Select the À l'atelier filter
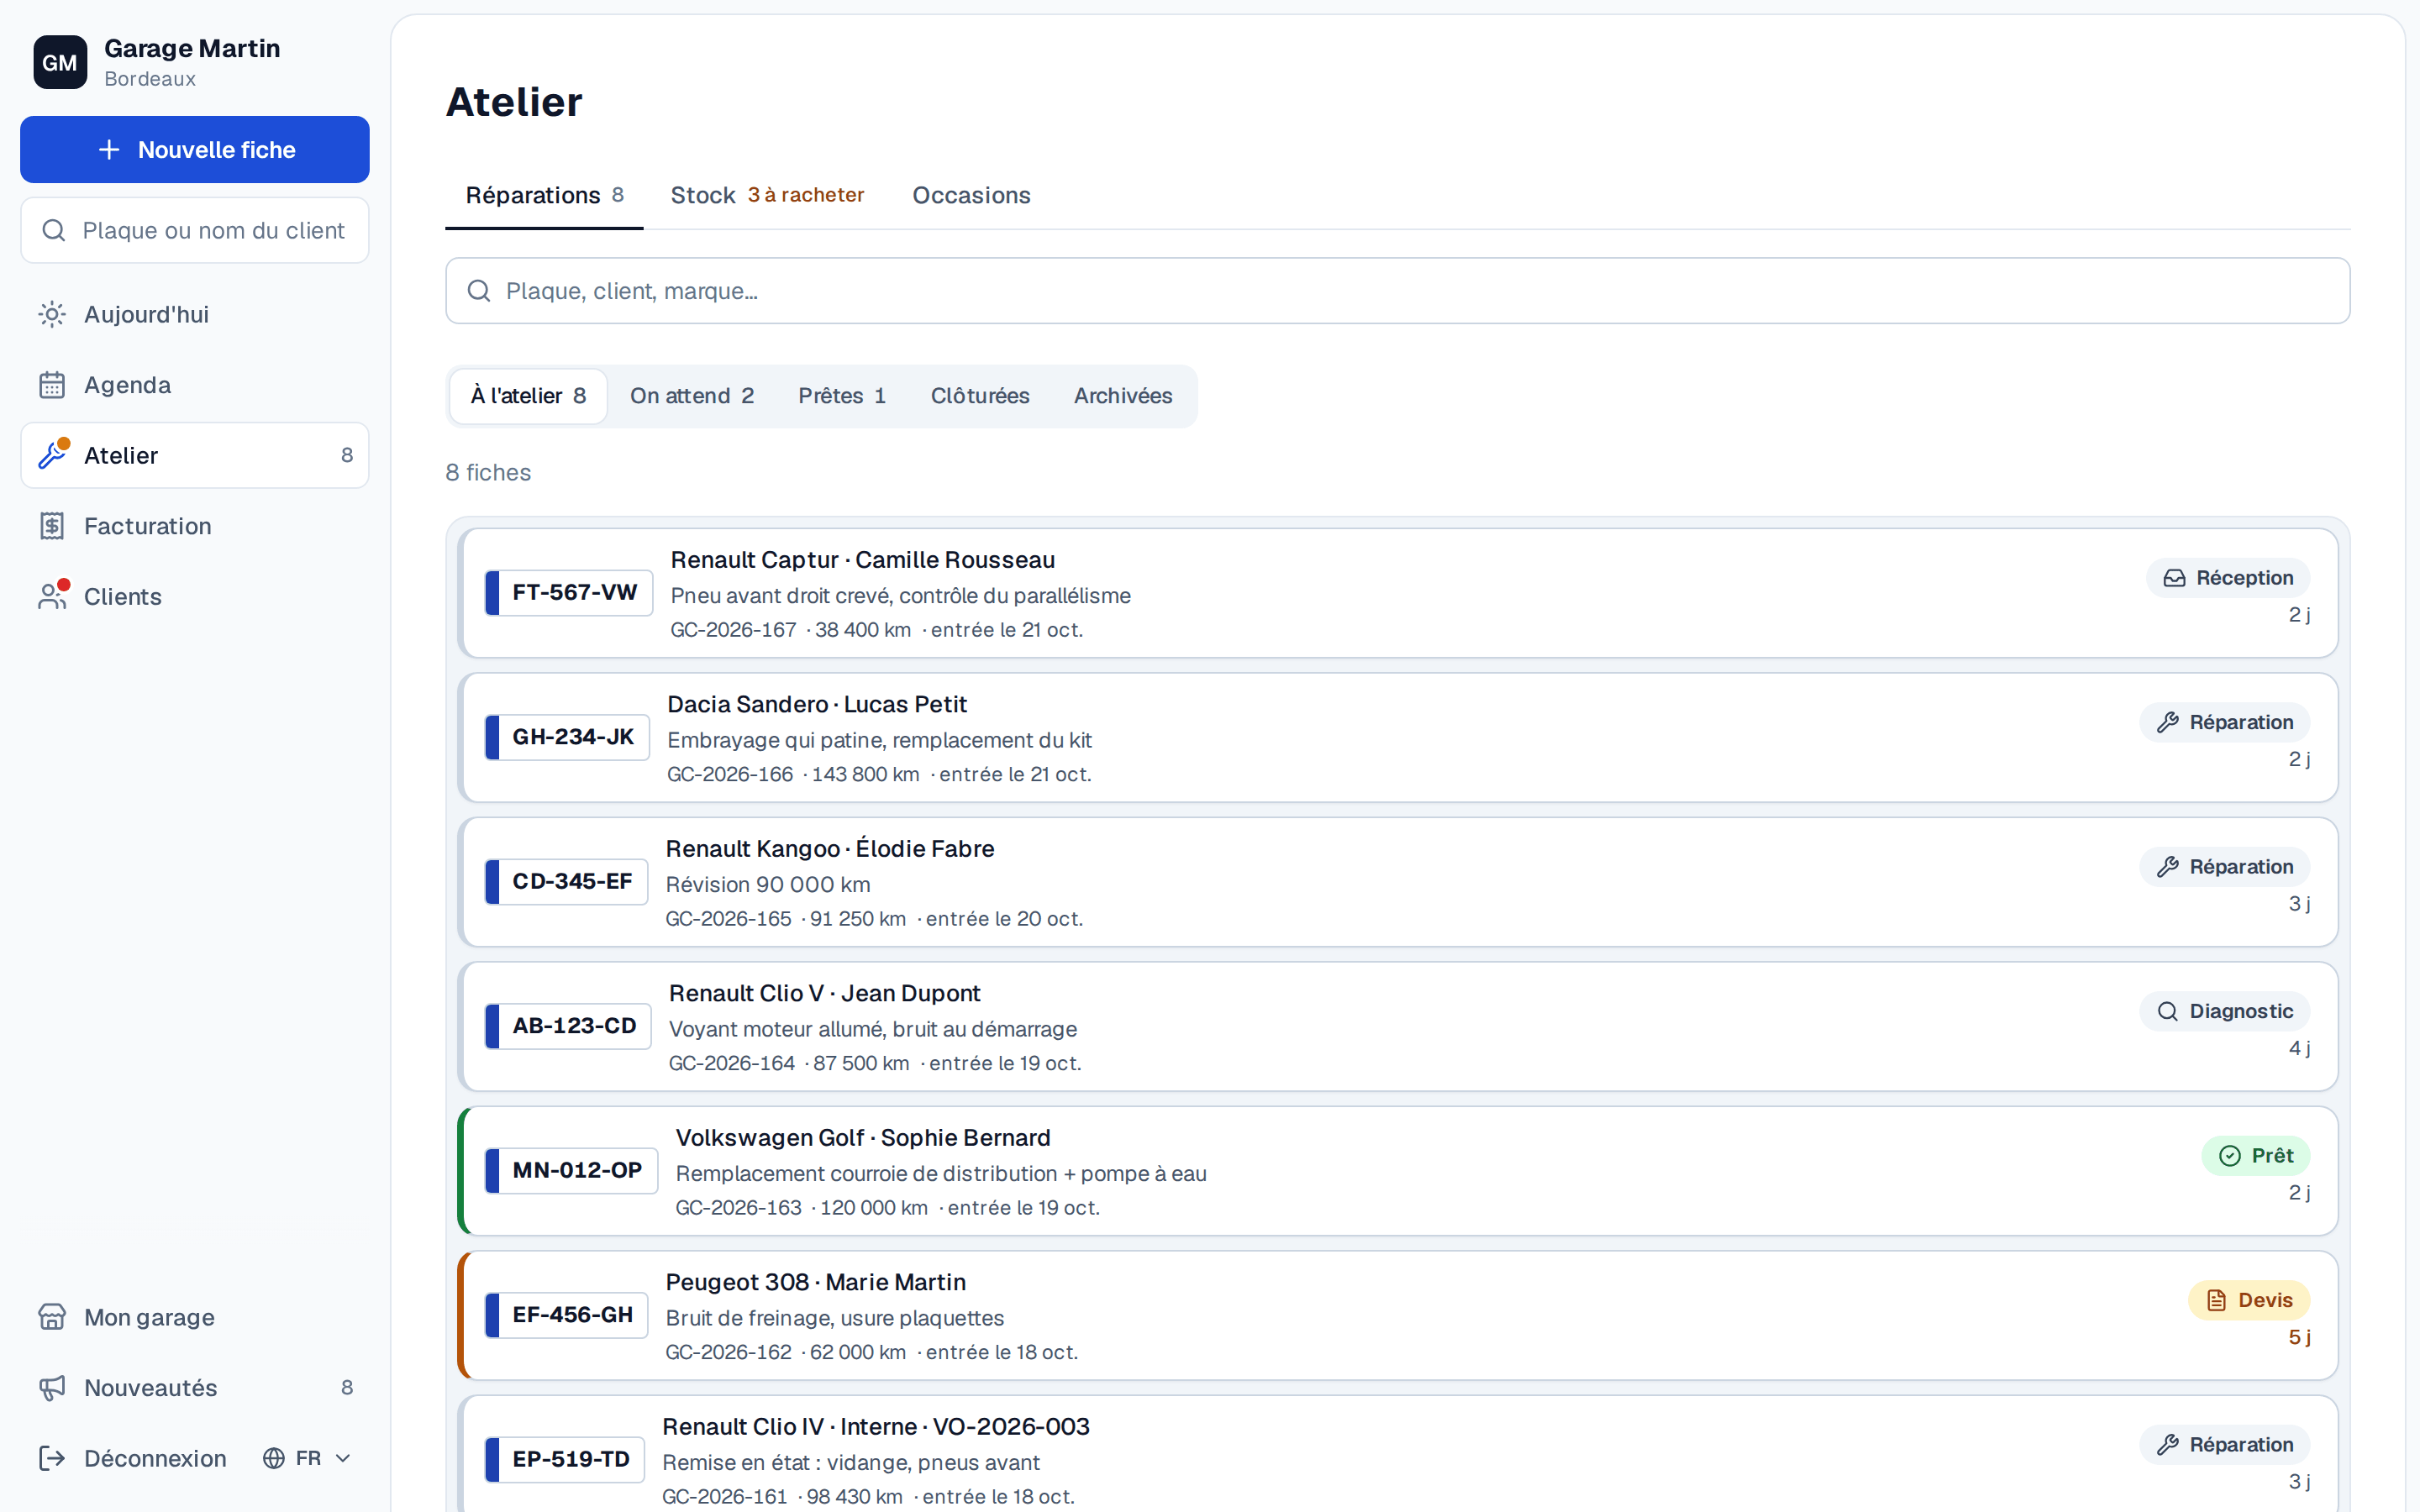Image resolution: width=2420 pixels, height=1512 pixels. [528, 396]
